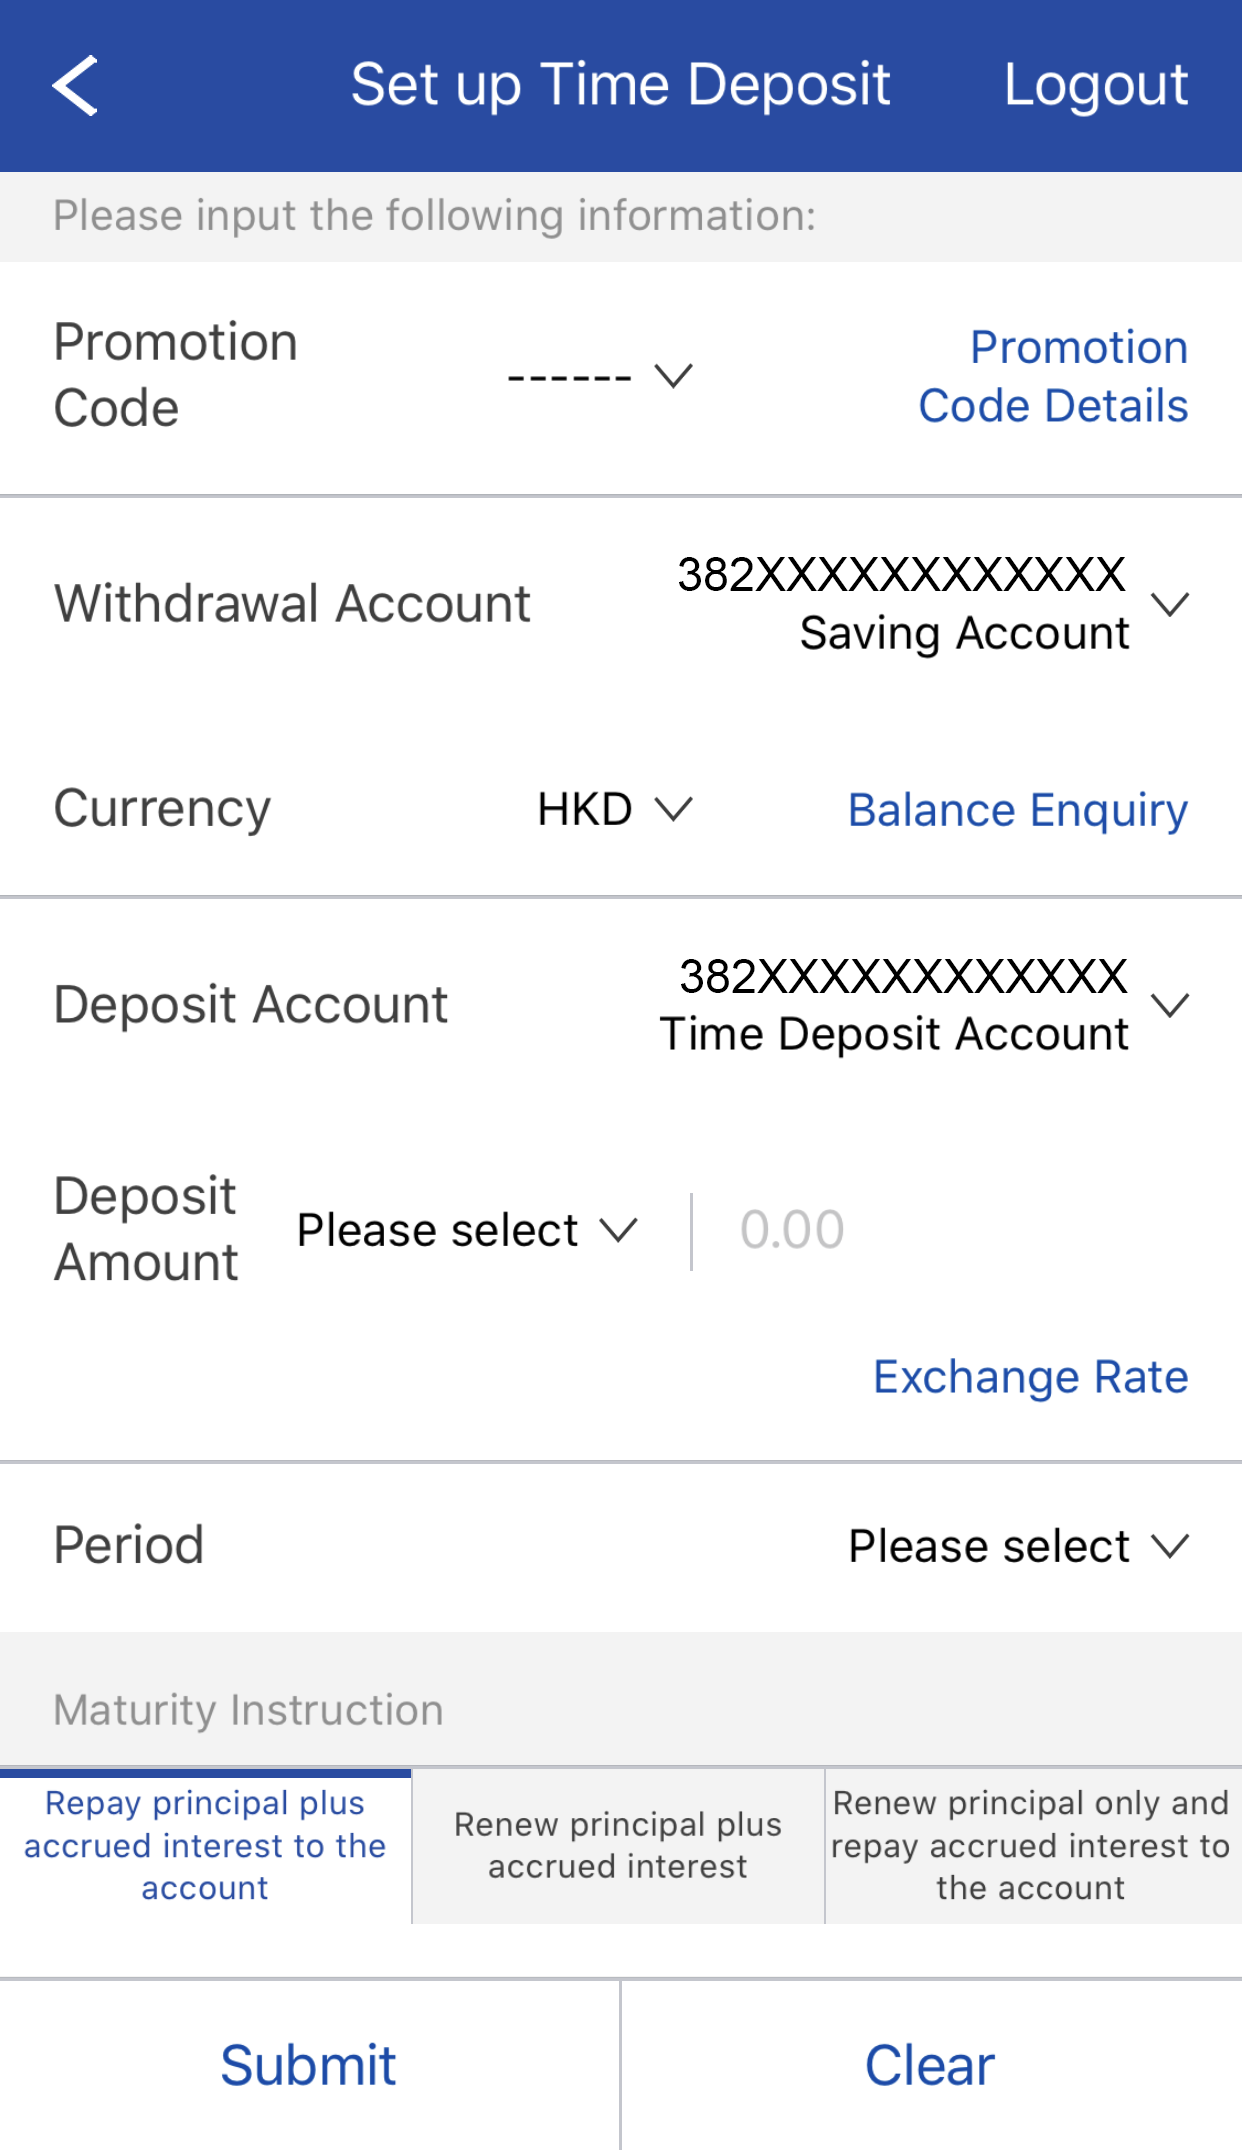Screen dimensions: 1242x2150
Task: Expand the Deposit Account selector chevron
Action: 1169,1004
